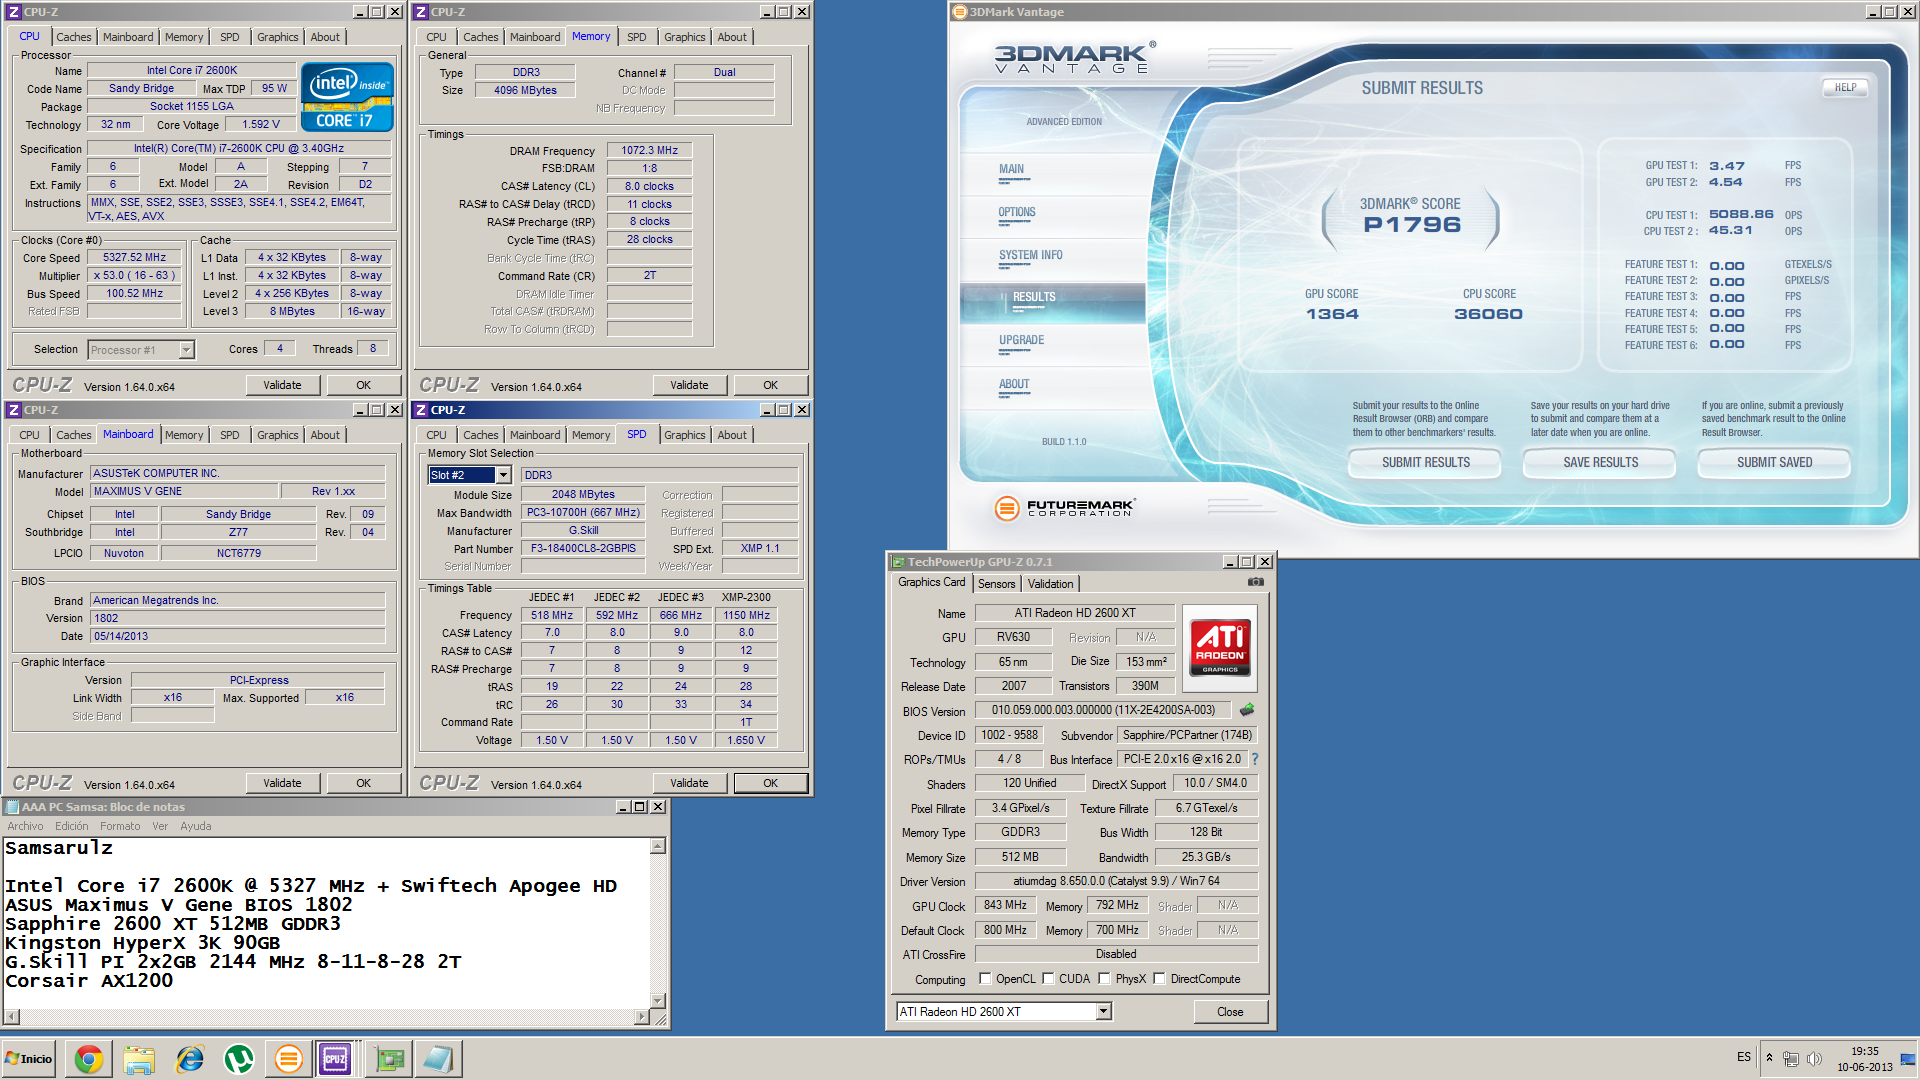
Task: Click the Close button in GPU-Z
Action: [1230, 1012]
